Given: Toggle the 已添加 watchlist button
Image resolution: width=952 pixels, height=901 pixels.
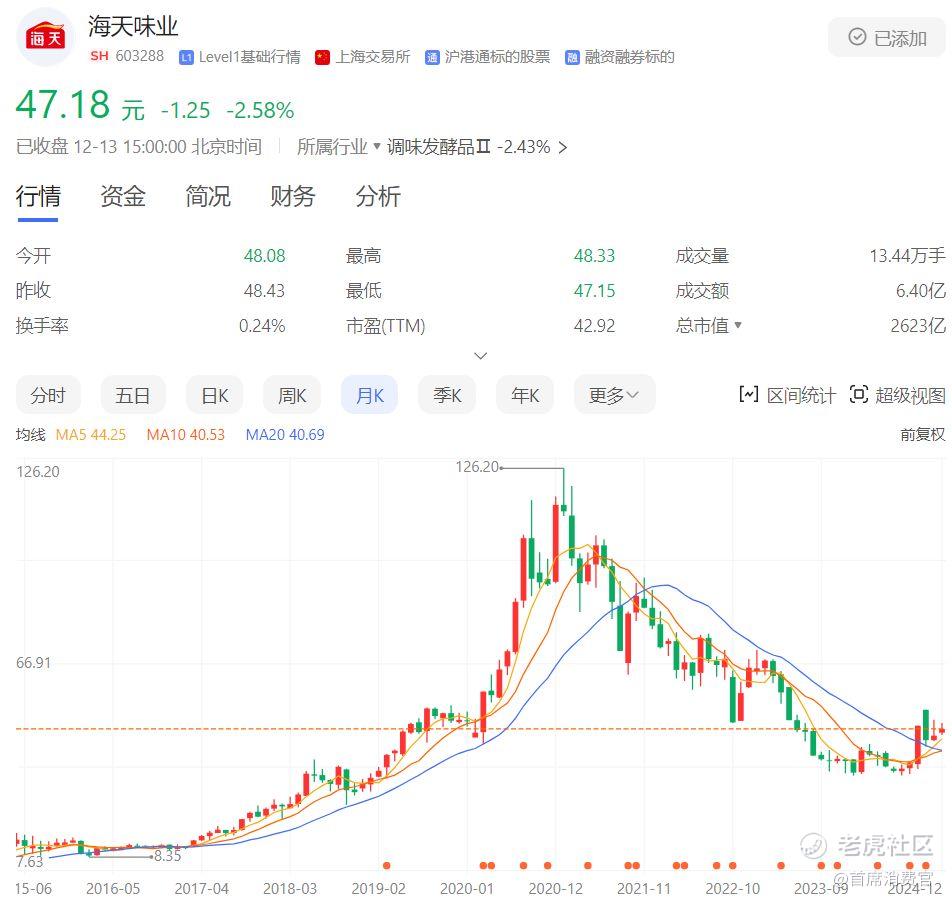Looking at the screenshot, I should click(x=886, y=38).
